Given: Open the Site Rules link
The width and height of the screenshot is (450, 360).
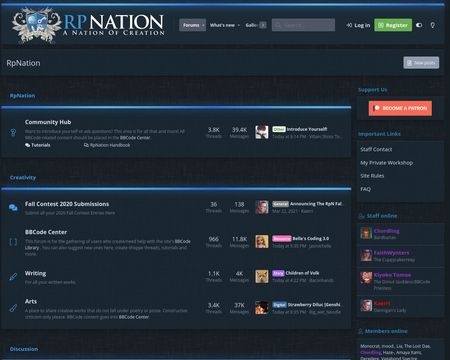Looking at the screenshot, I should click(372, 176).
